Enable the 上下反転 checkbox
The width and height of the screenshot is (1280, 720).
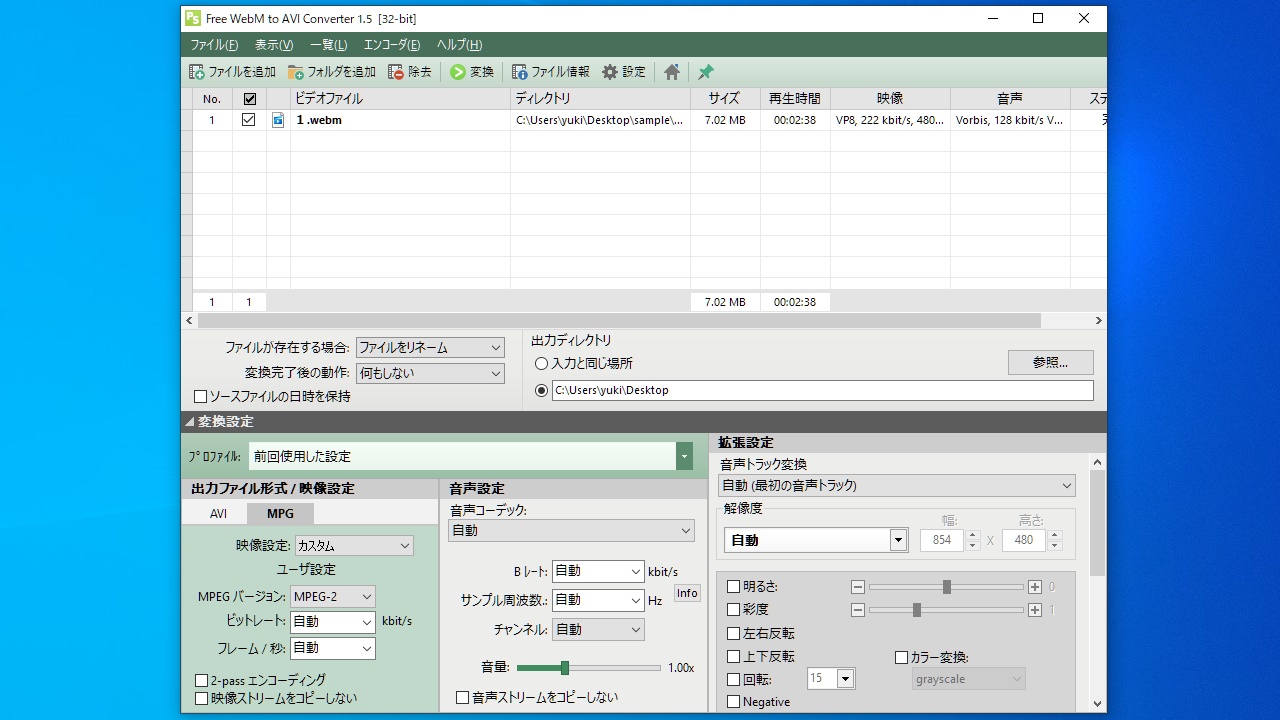coord(733,657)
